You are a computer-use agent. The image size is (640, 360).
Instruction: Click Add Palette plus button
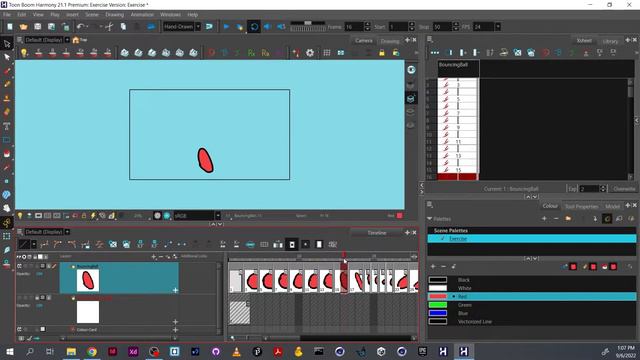[544, 219]
